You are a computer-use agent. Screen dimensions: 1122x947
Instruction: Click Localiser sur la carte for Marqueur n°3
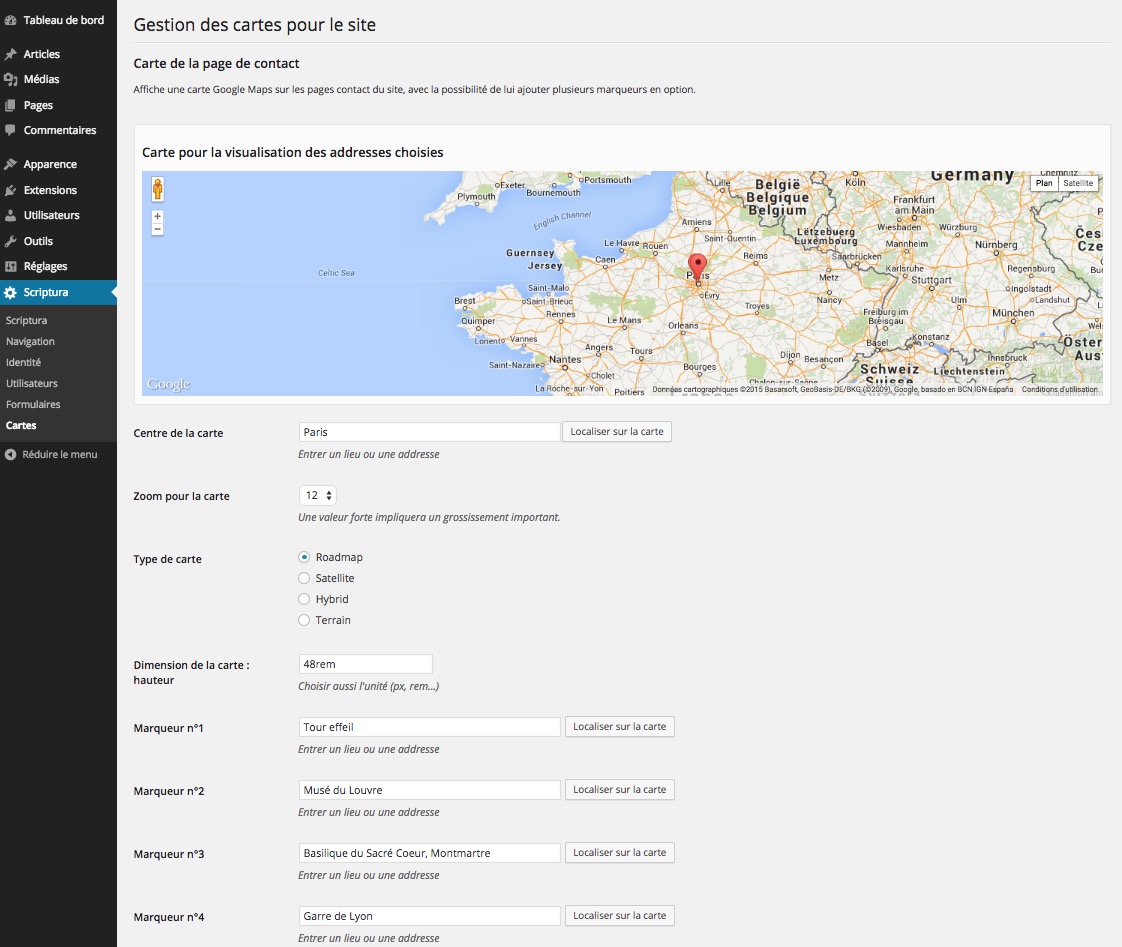(x=620, y=853)
